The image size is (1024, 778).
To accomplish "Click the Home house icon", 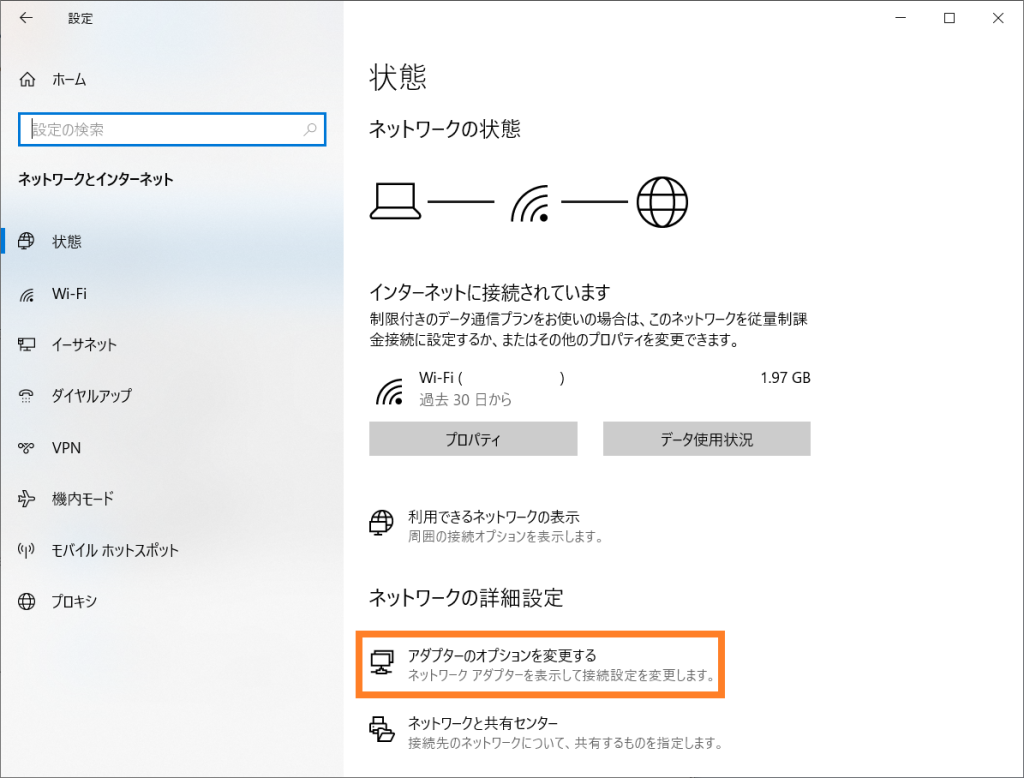I will (27, 80).
